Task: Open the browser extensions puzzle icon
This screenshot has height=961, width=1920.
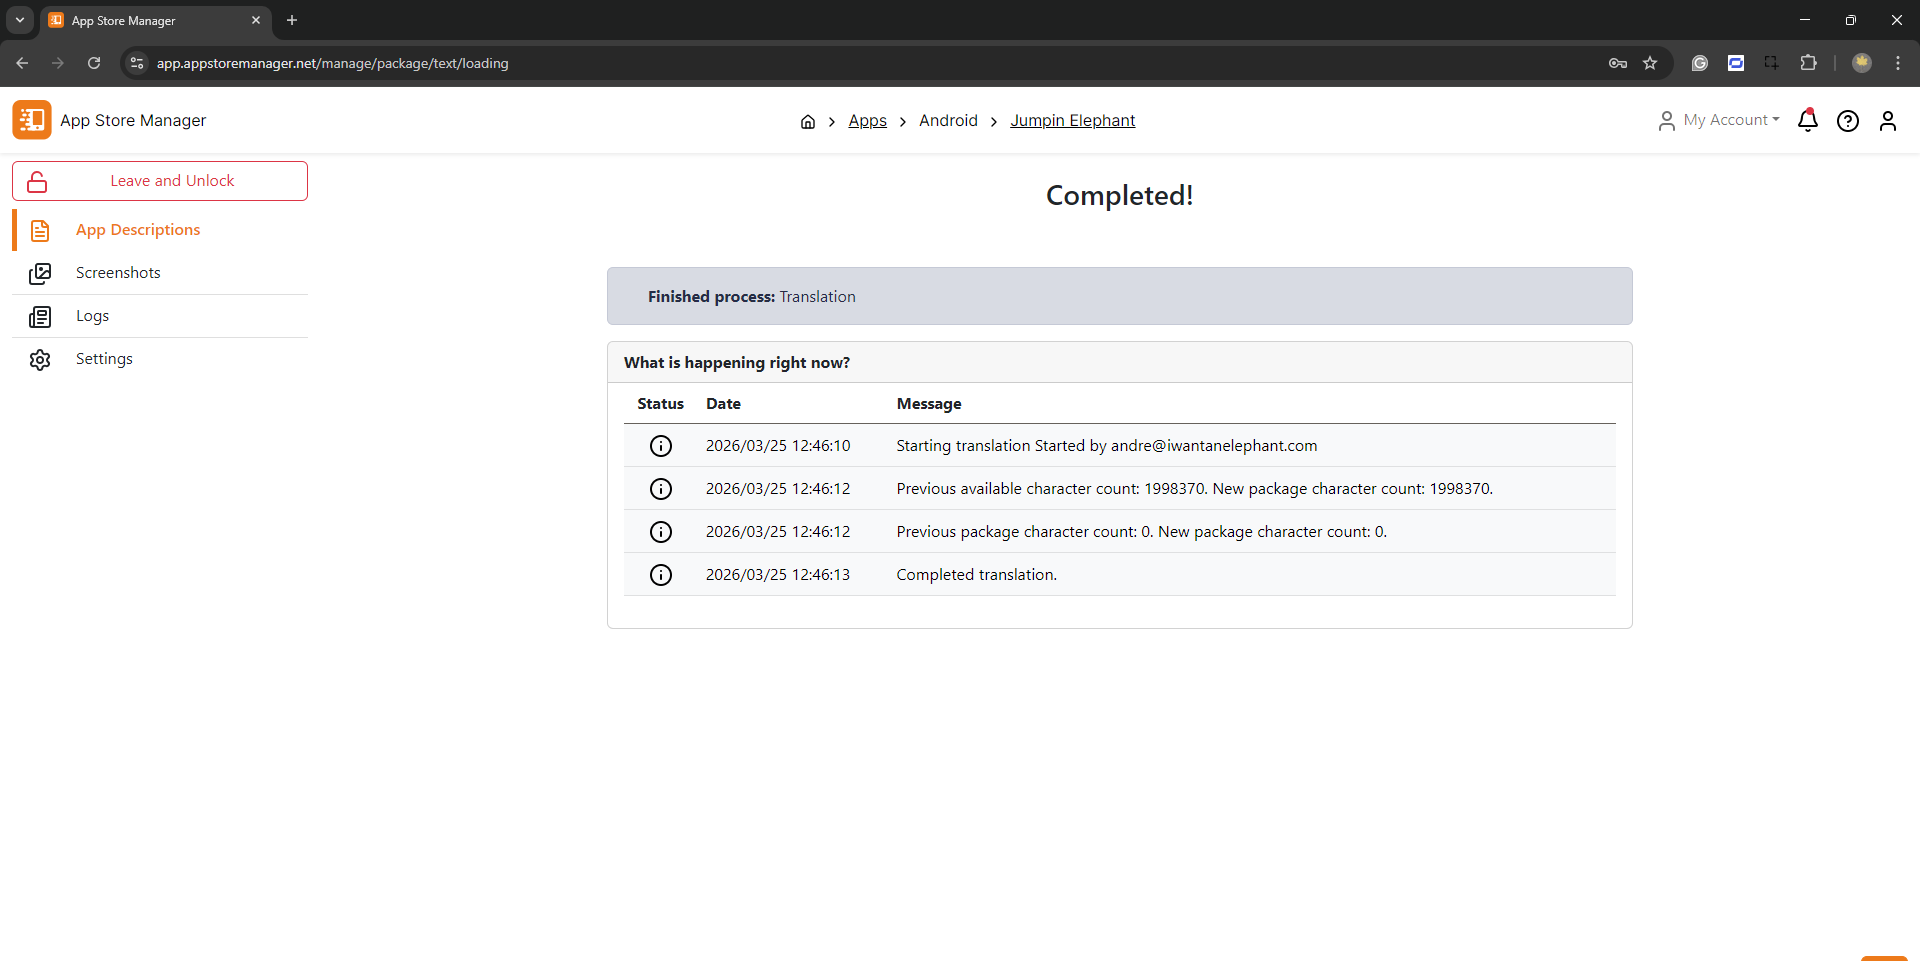Action: click(x=1808, y=63)
